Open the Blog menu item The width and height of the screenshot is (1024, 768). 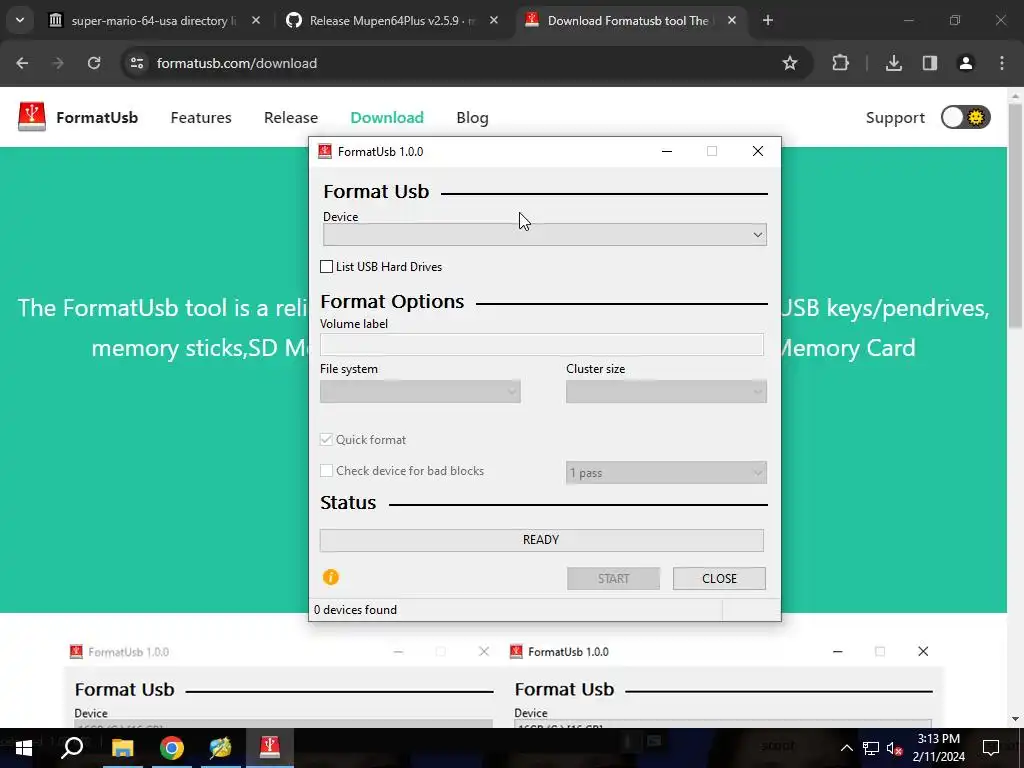[x=472, y=118]
